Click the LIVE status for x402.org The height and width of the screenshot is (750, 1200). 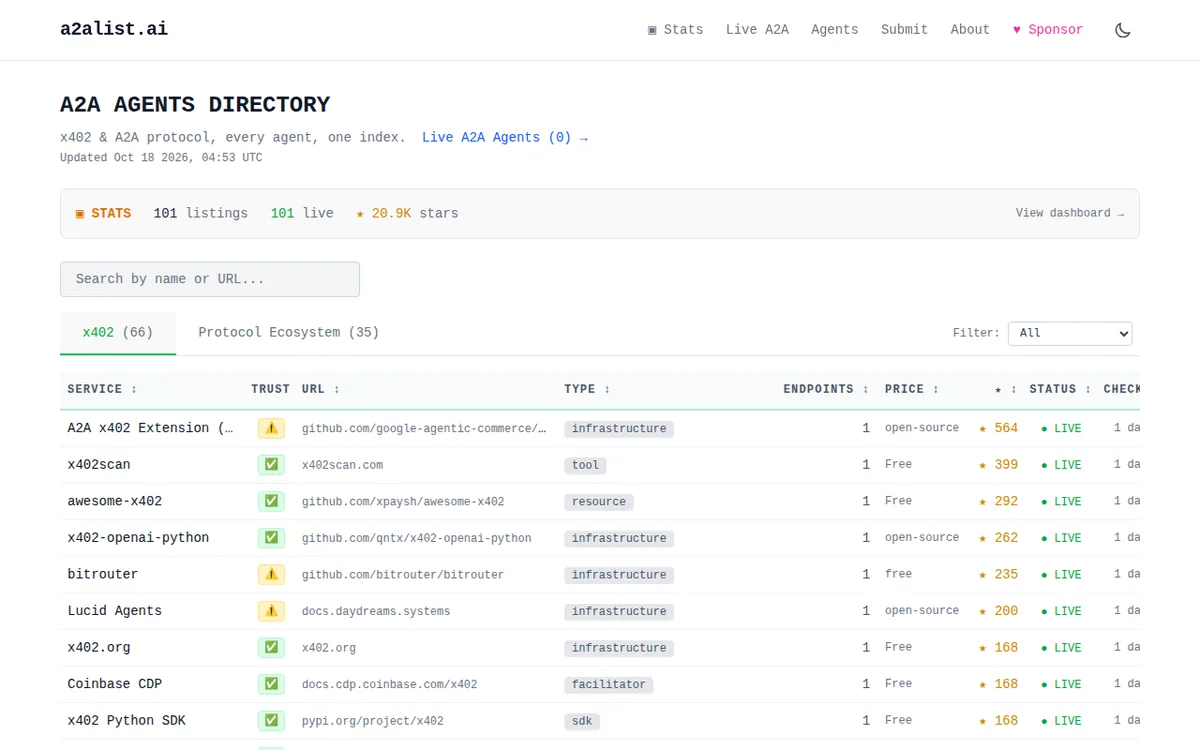point(1061,648)
